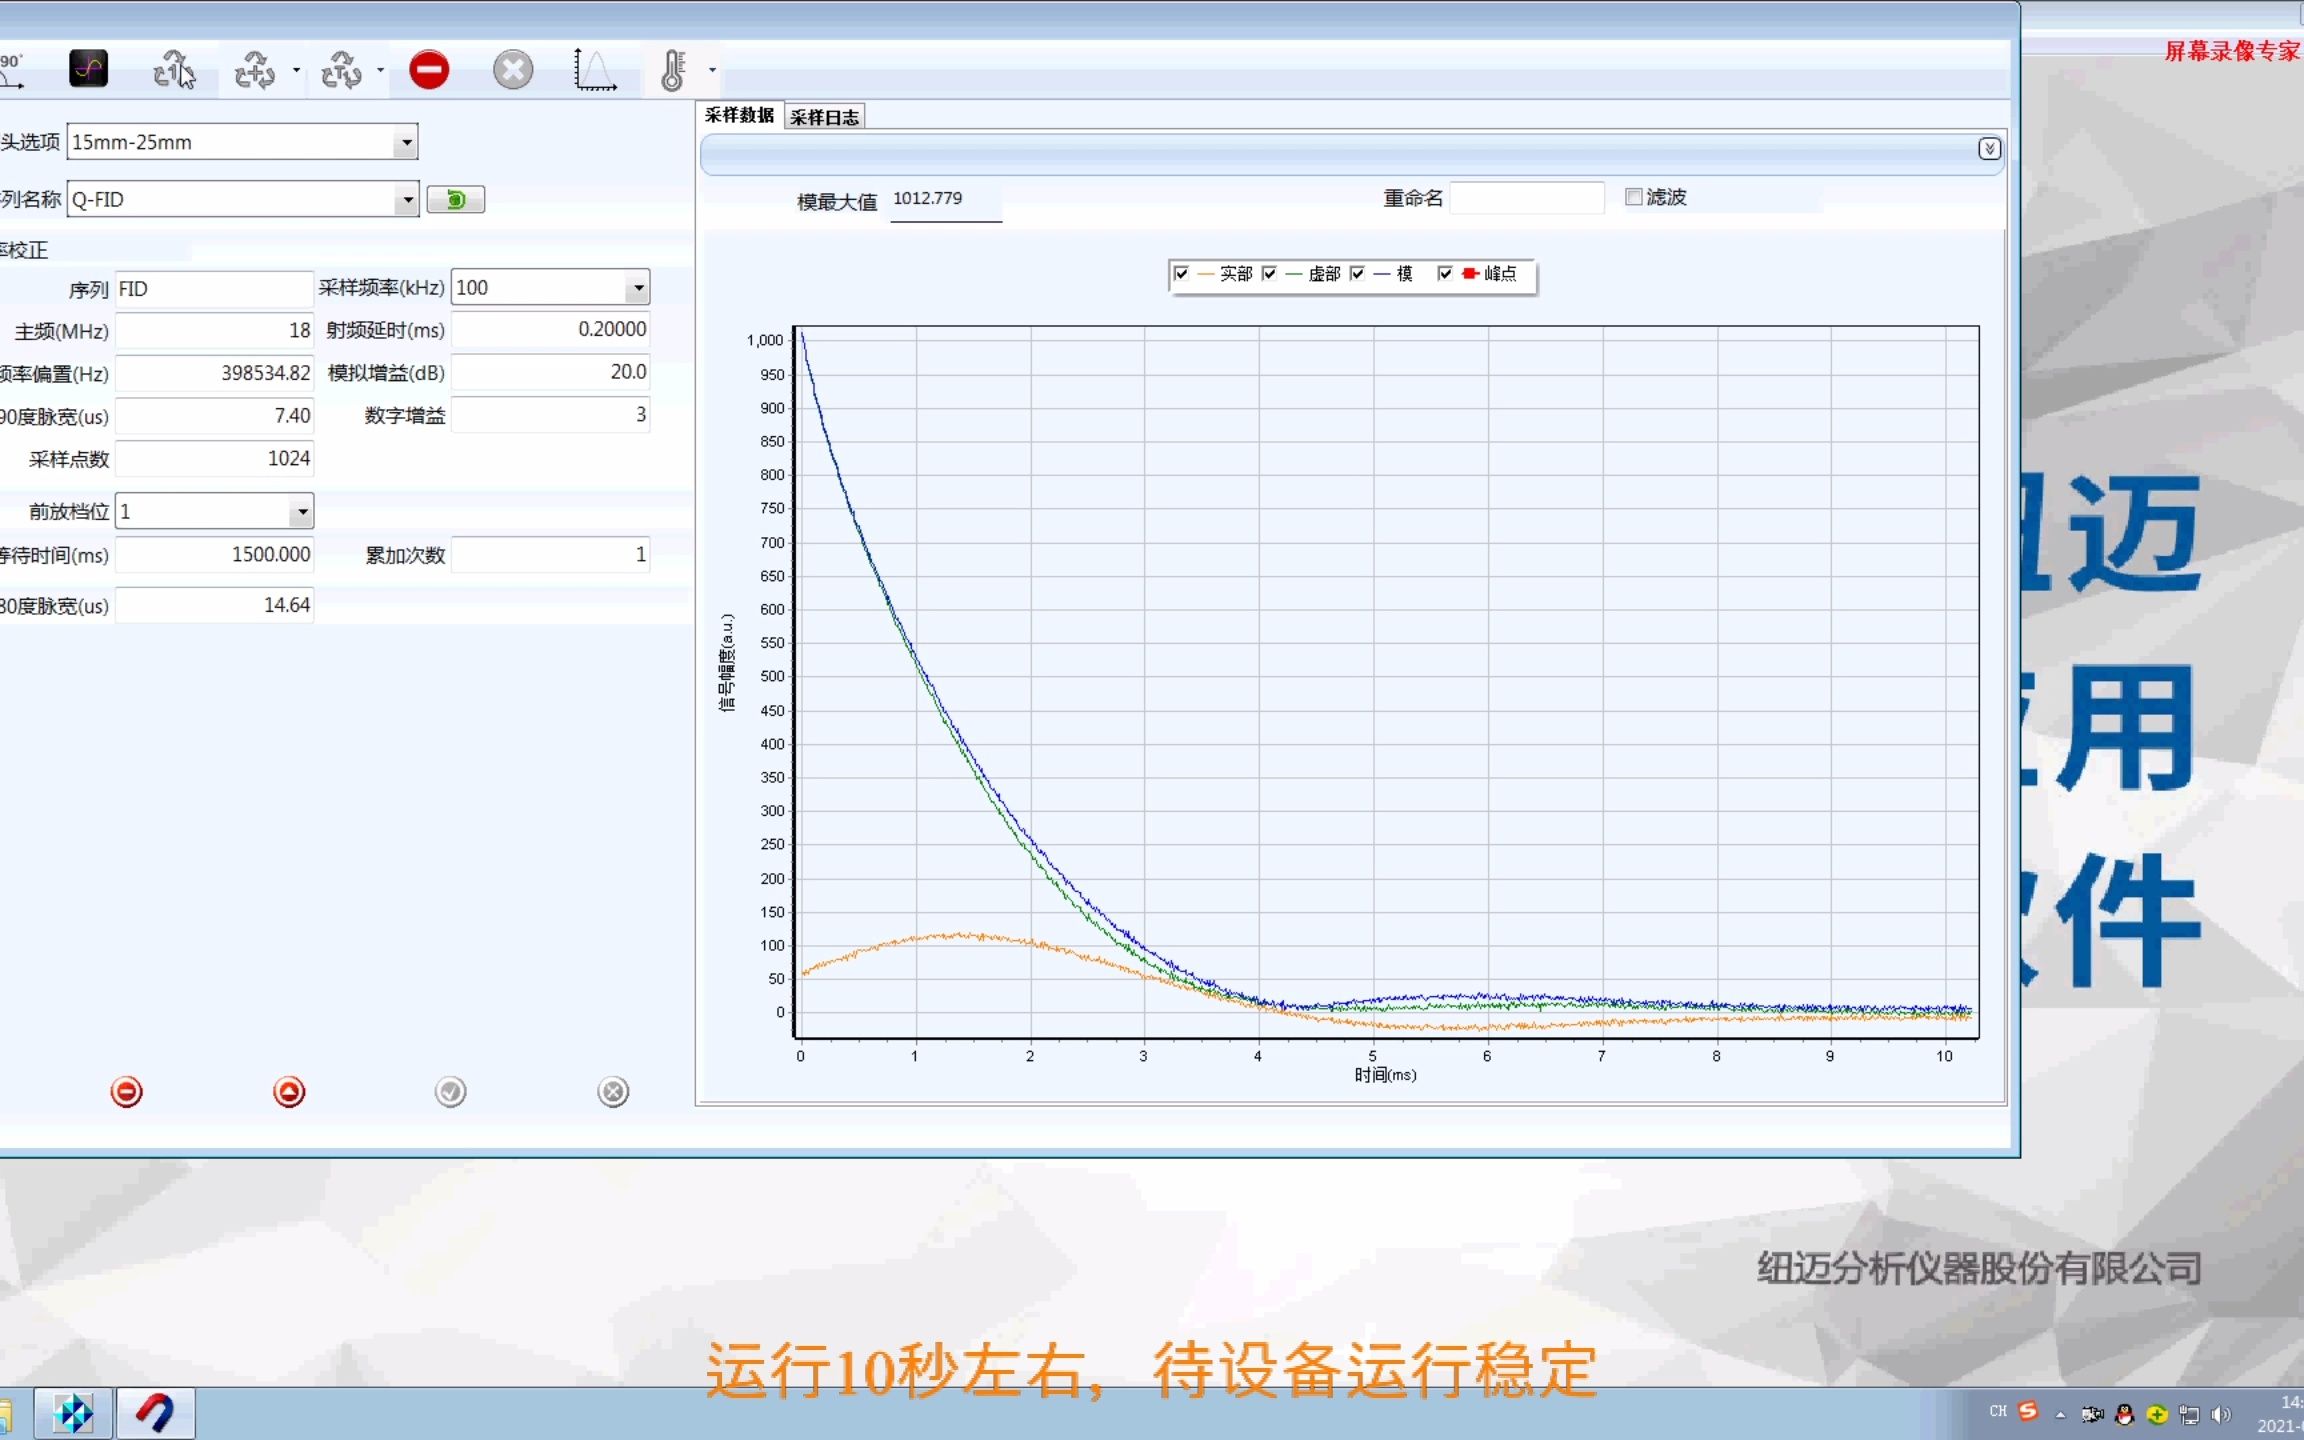Click the stop/abort recording icon
The image size is (2304, 1440).
click(x=430, y=68)
